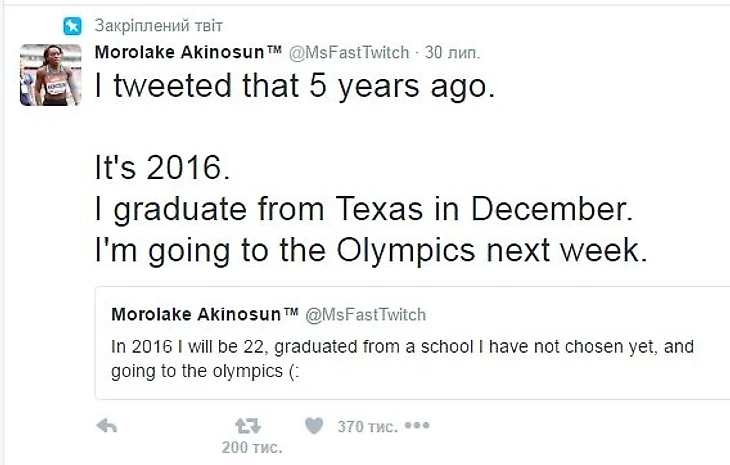Click the '370 тис.' likes count
This screenshot has height=465, width=730.
pyautogui.click(x=367, y=427)
